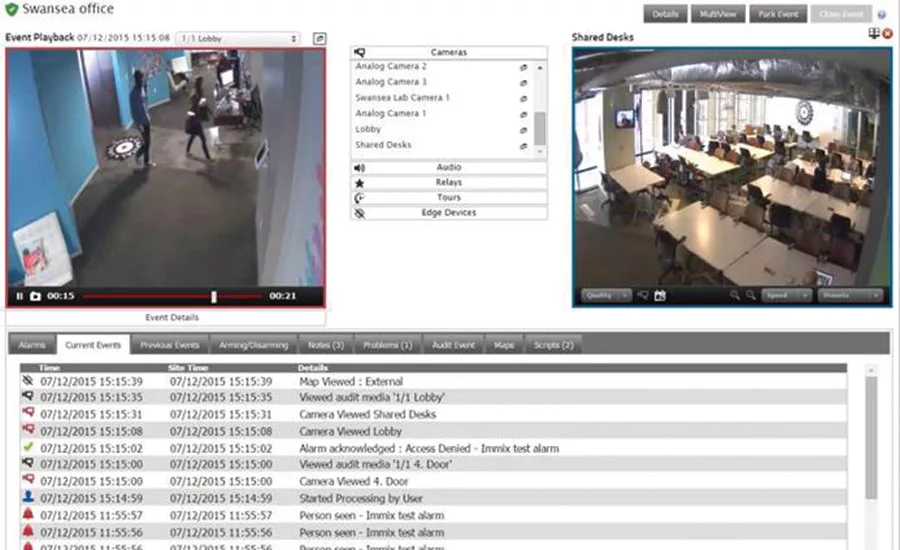
Task: Click the link icon next to Swansea Lab Camera 1
Action: [523, 99]
